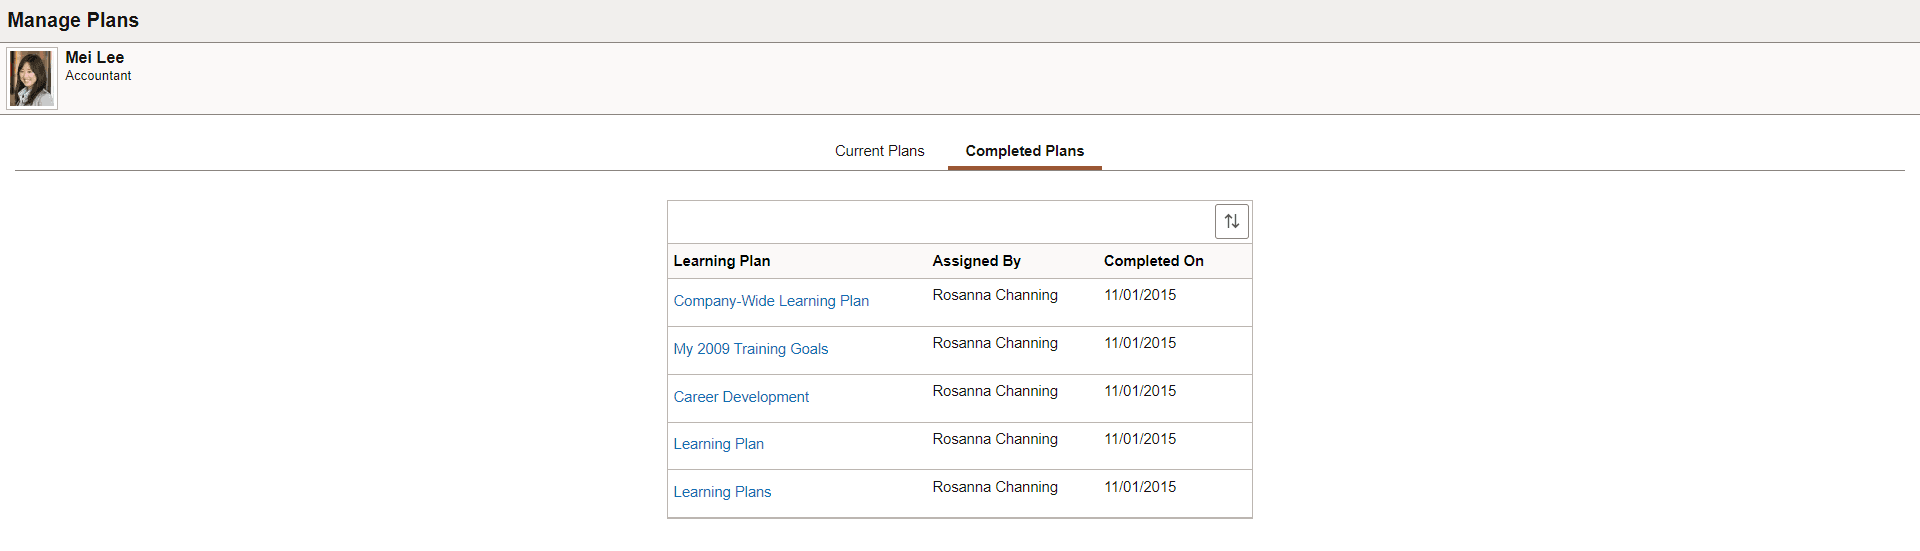
Task: Click the Mei Lee name text
Action: point(95,58)
